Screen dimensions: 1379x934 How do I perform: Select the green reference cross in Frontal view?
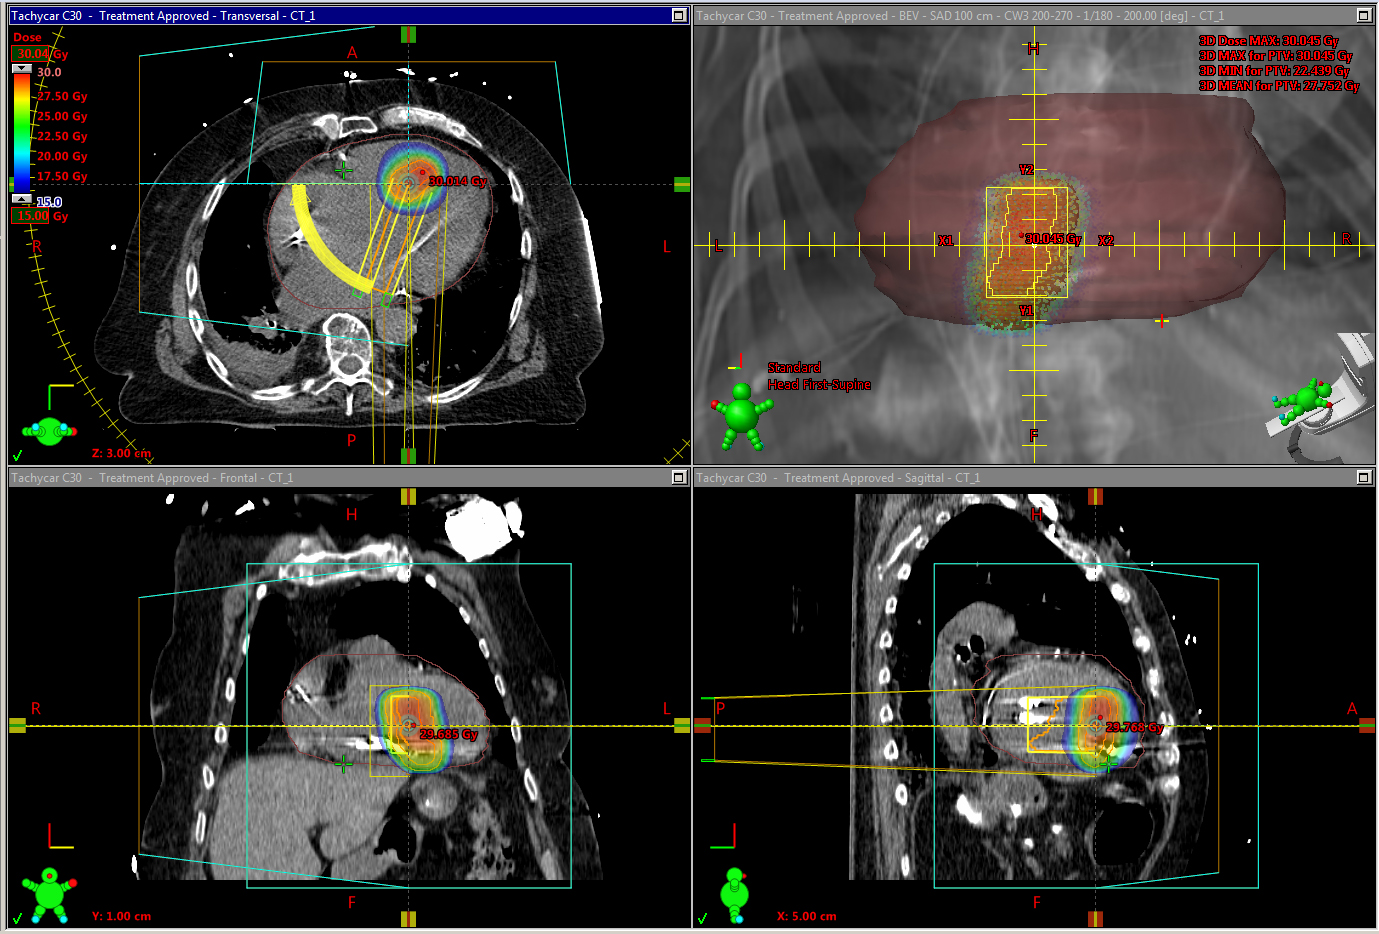(x=343, y=765)
